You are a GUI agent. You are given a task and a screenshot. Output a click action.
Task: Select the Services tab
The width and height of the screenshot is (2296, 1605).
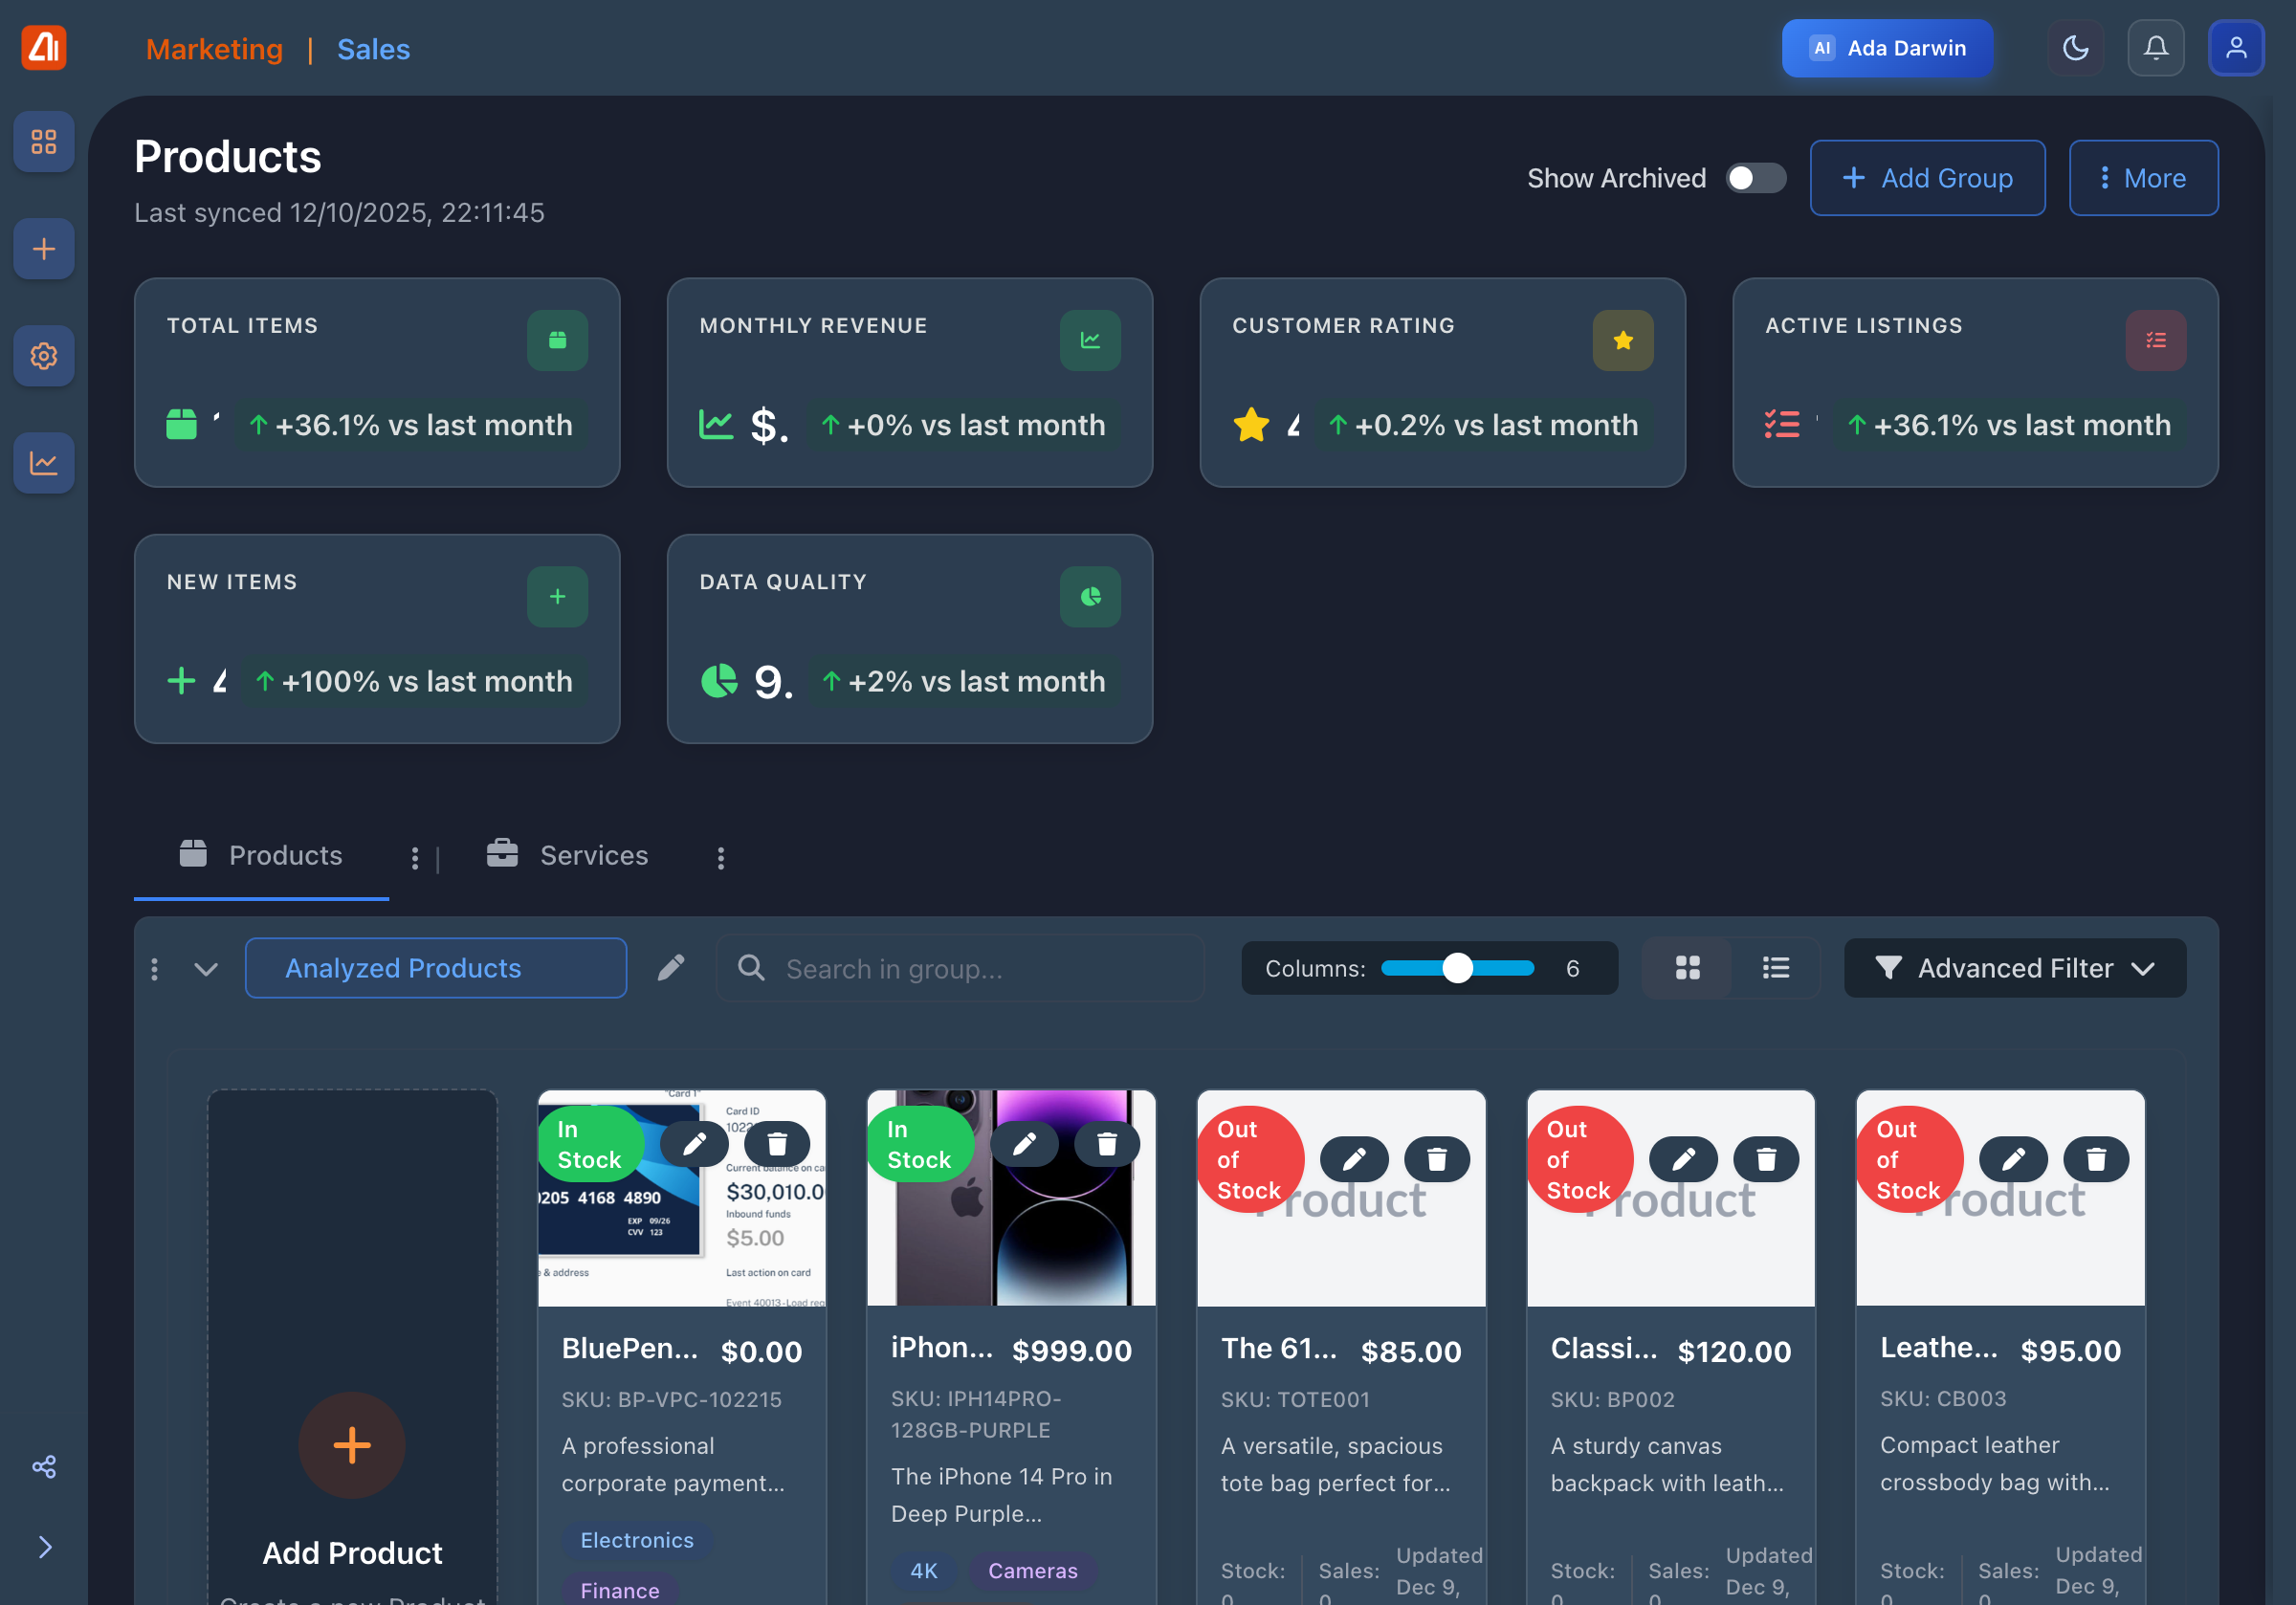(567, 855)
